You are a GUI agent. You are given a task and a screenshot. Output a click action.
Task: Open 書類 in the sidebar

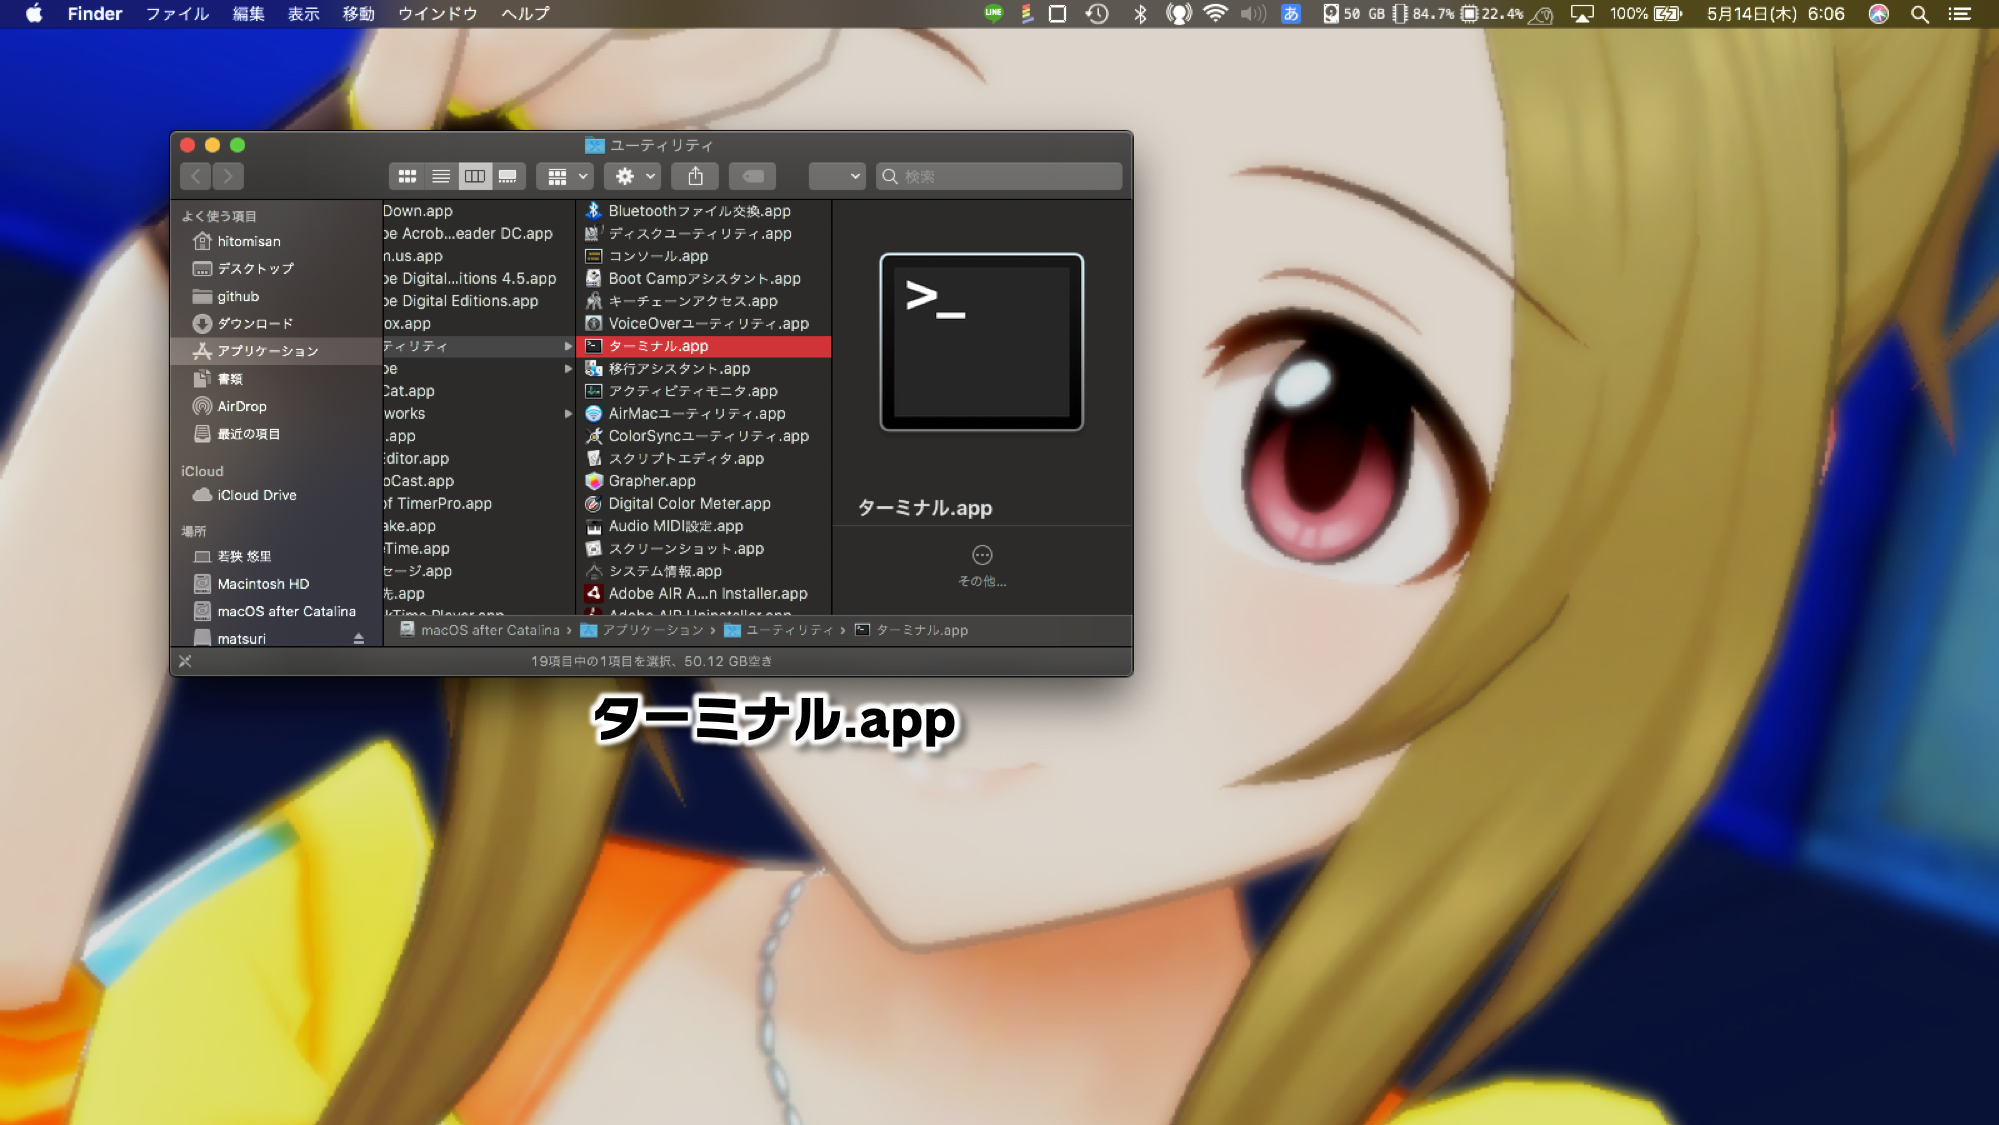276,379
